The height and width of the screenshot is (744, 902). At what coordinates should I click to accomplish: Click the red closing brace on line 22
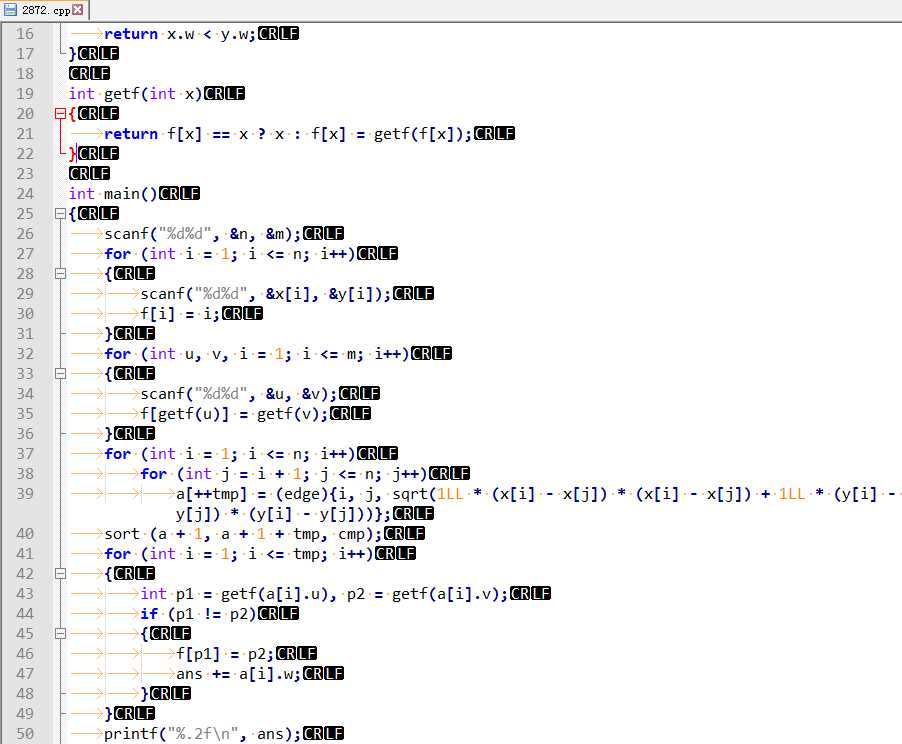pyautogui.click(x=72, y=154)
